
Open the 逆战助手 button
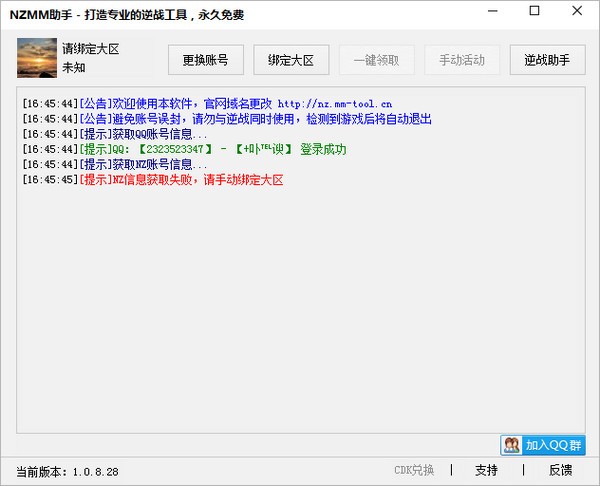[x=548, y=60]
